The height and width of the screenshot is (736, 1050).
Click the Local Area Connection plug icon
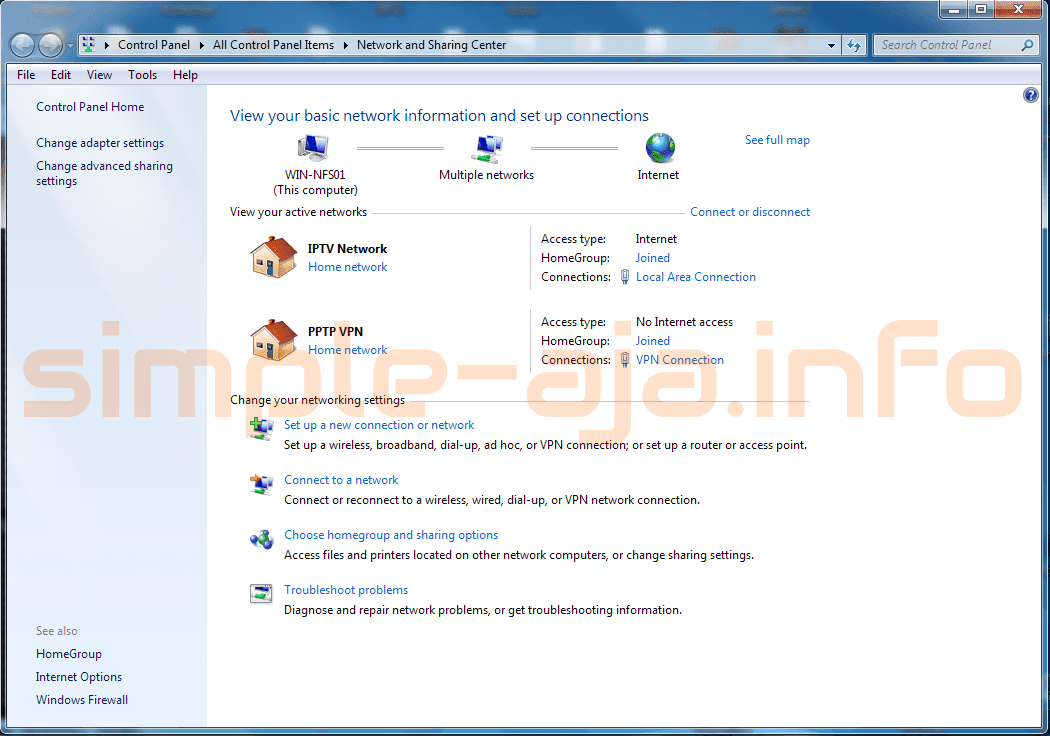625,277
